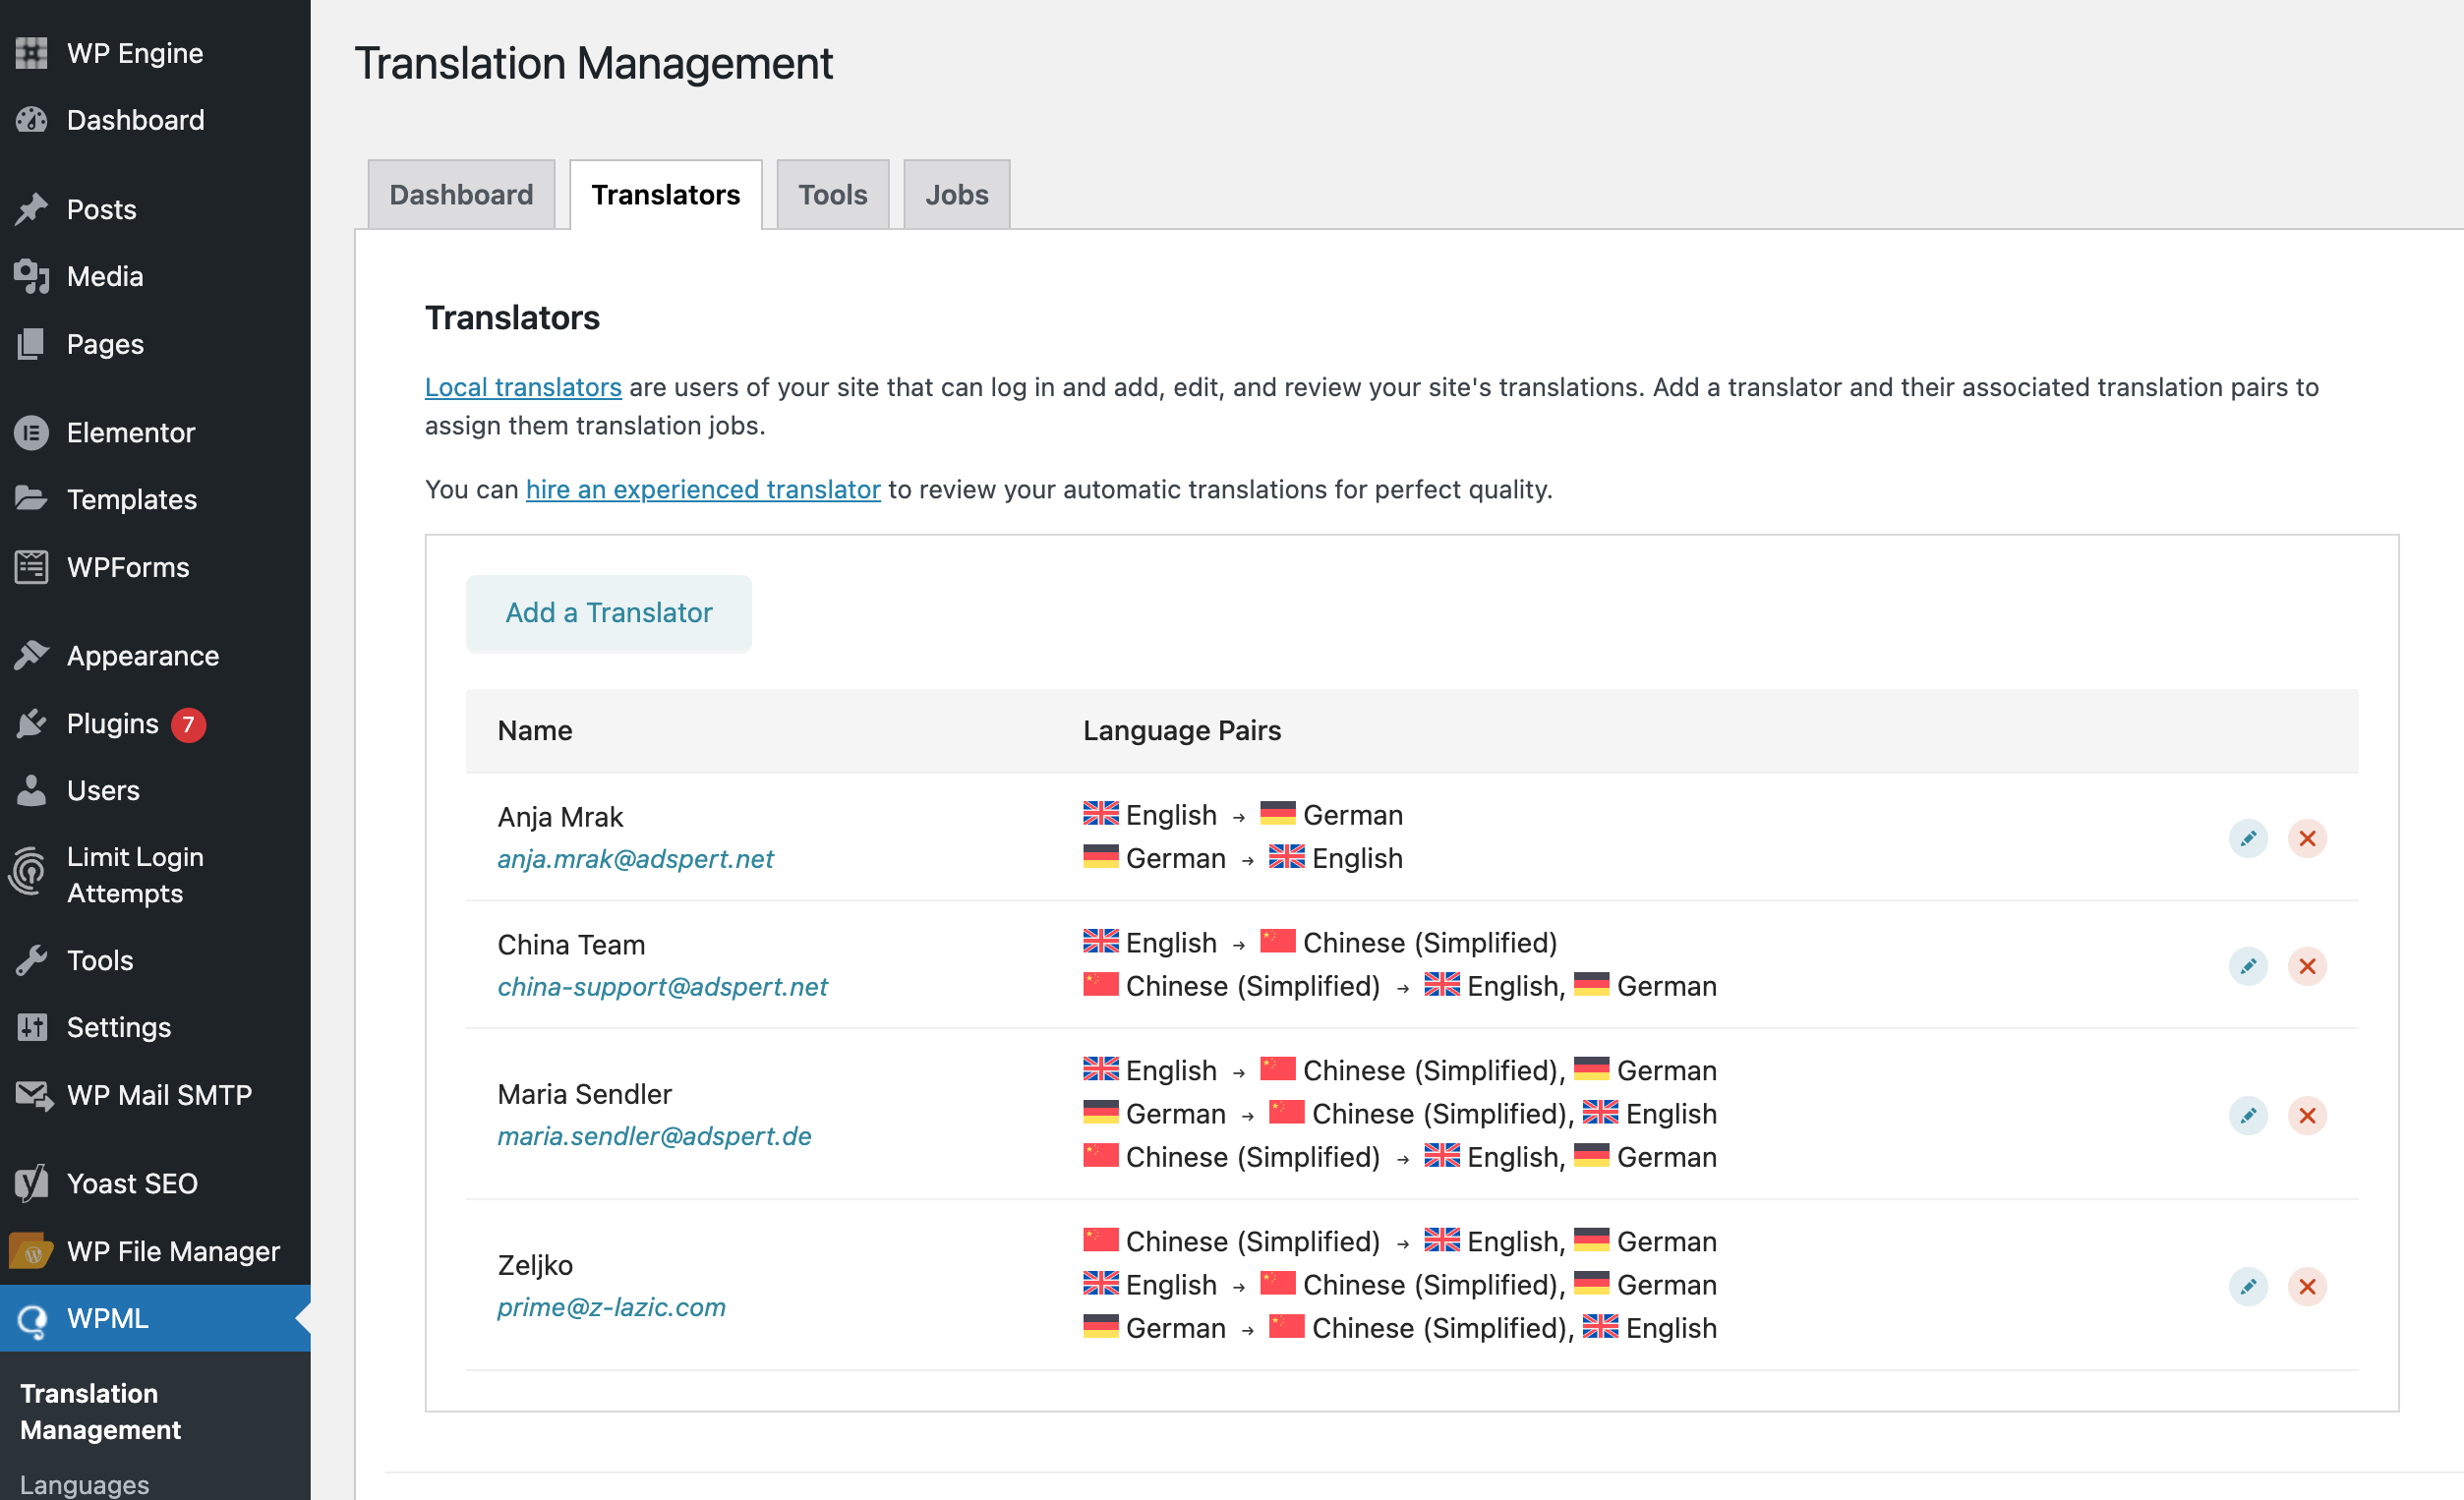This screenshot has height=1500, width=2464.
Task: Click the Yoast SEO sidebar icon
Action: click(x=31, y=1183)
